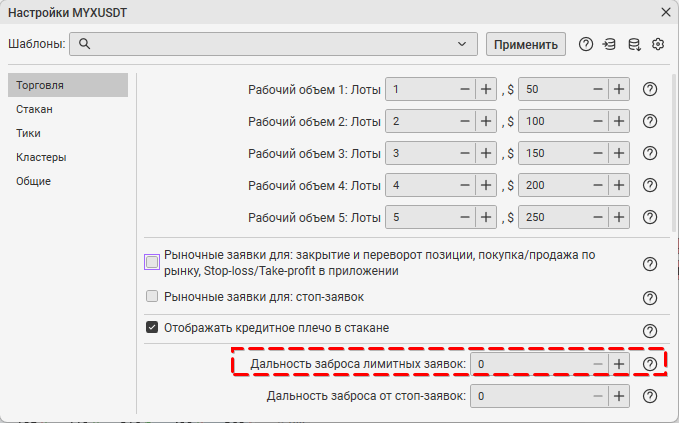Increase dollar amount for Рабочий объем 5
679x423 pixels.
click(619, 217)
